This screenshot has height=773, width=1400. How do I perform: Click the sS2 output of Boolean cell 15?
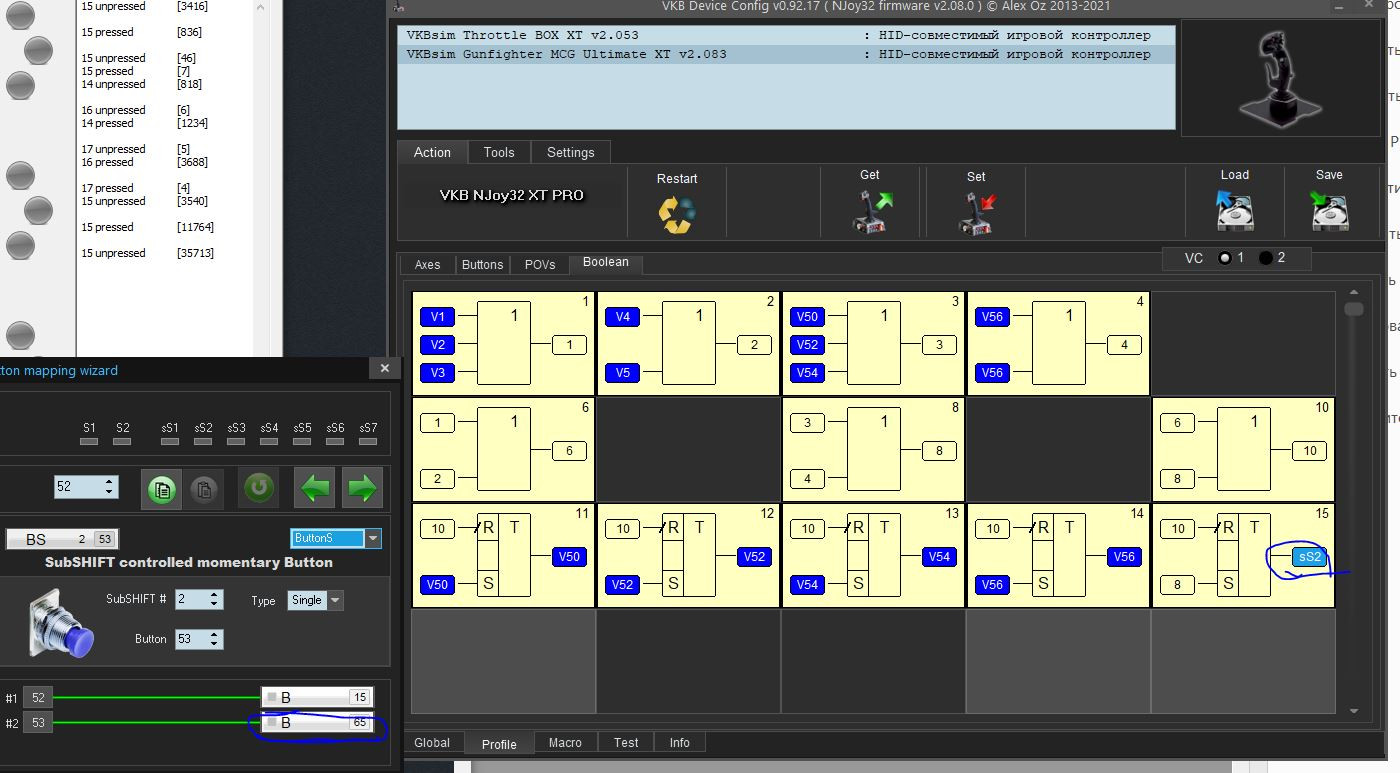tap(1309, 557)
